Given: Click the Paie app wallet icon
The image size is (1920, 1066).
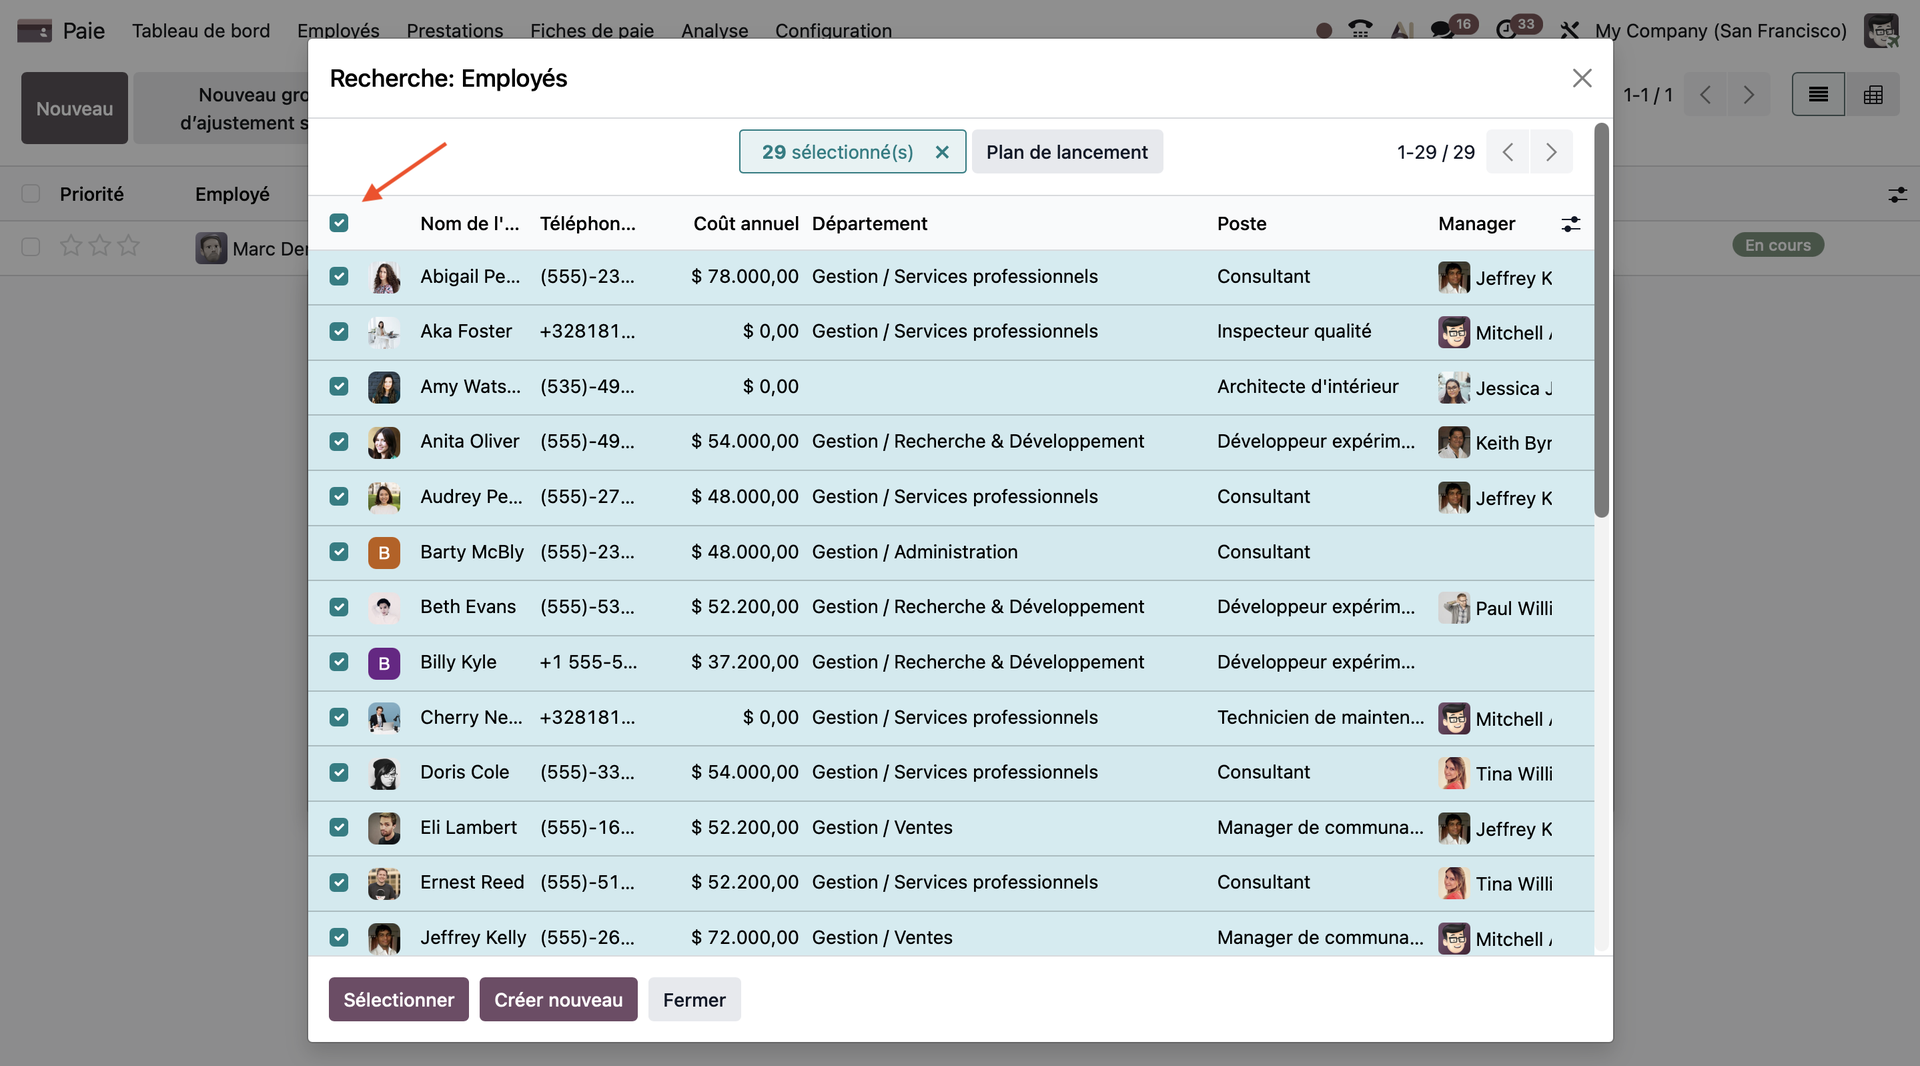Looking at the screenshot, I should (34, 30).
